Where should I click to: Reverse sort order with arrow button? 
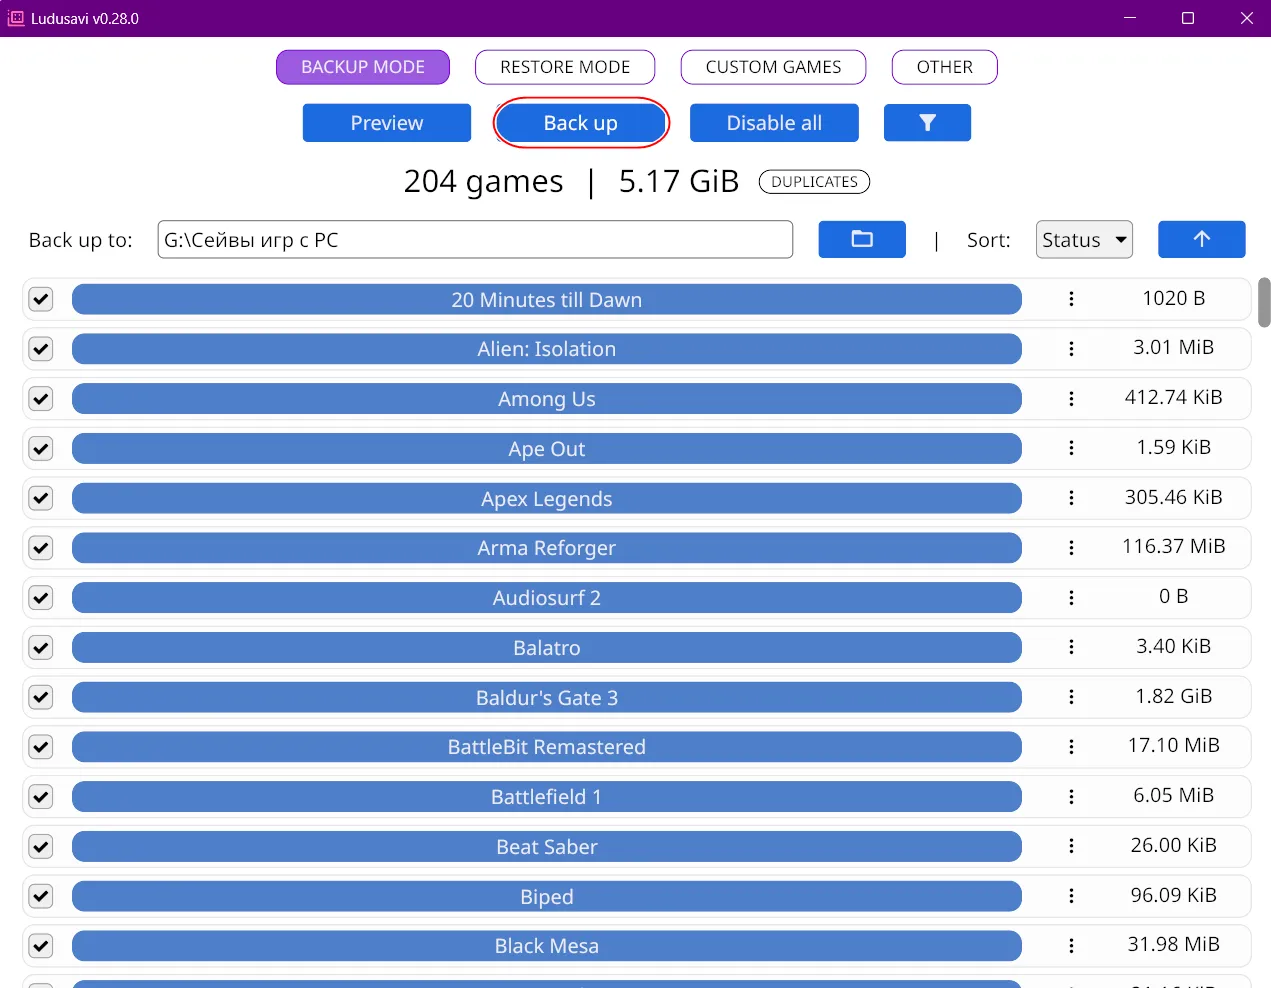pyautogui.click(x=1201, y=239)
